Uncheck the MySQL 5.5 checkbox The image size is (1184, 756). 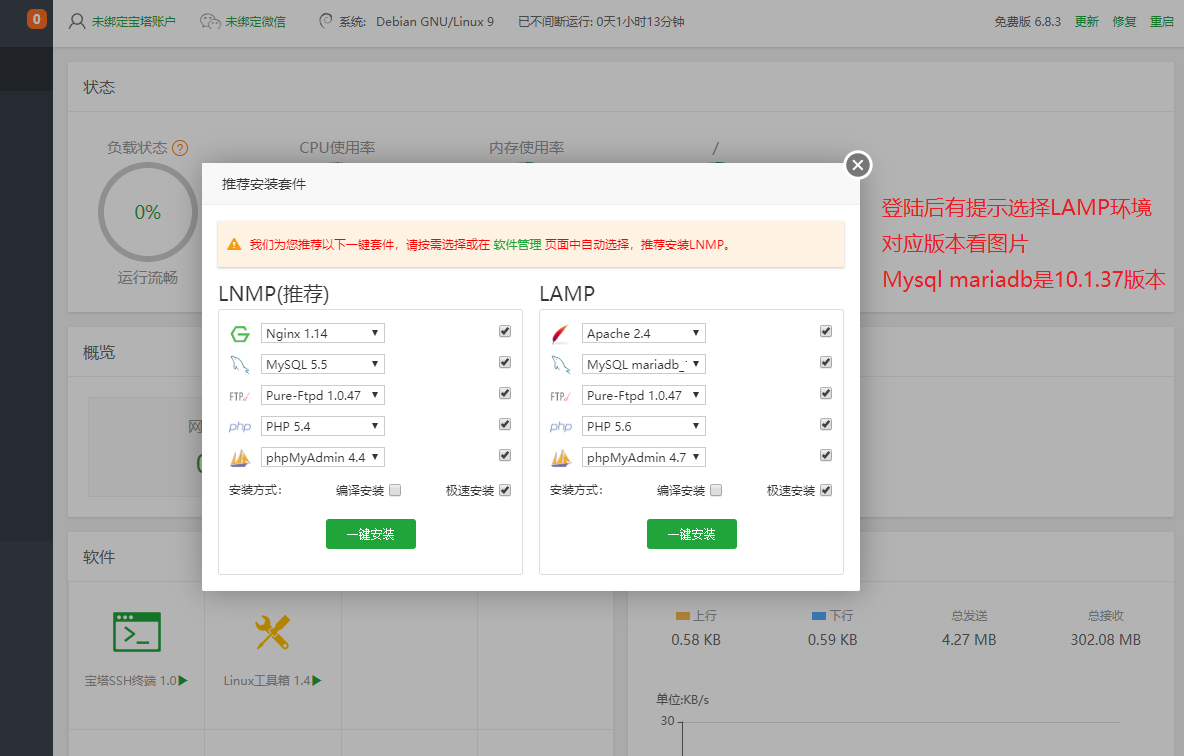click(x=505, y=363)
